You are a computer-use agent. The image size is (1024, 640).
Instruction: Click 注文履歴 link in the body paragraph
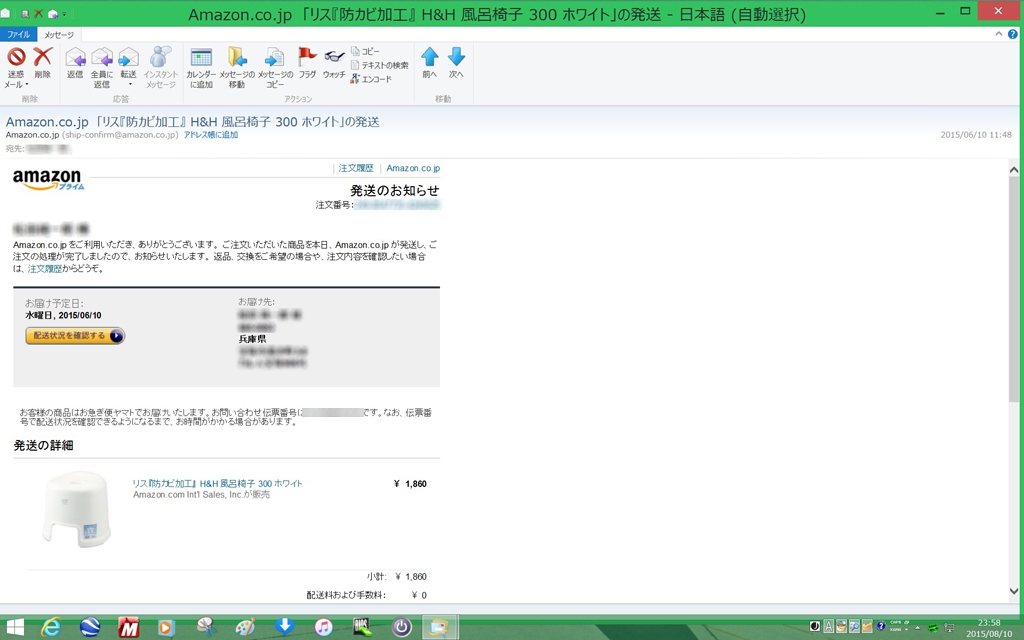(x=44, y=268)
